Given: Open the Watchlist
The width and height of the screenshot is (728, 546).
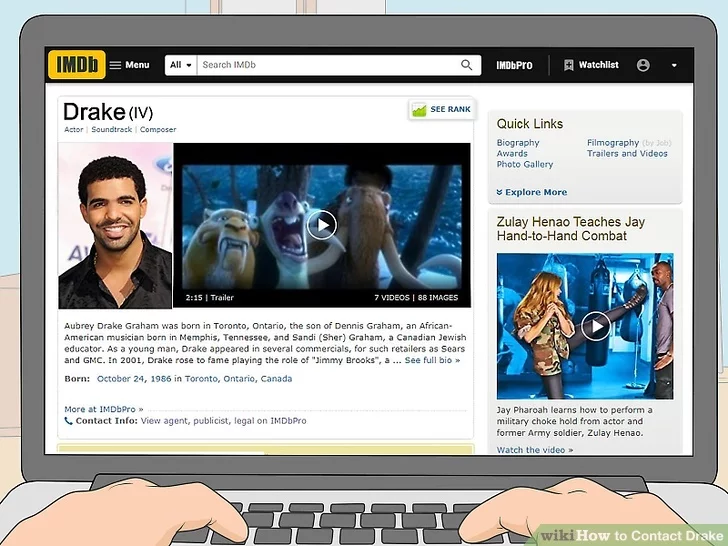Looking at the screenshot, I should pyautogui.click(x=591, y=65).
